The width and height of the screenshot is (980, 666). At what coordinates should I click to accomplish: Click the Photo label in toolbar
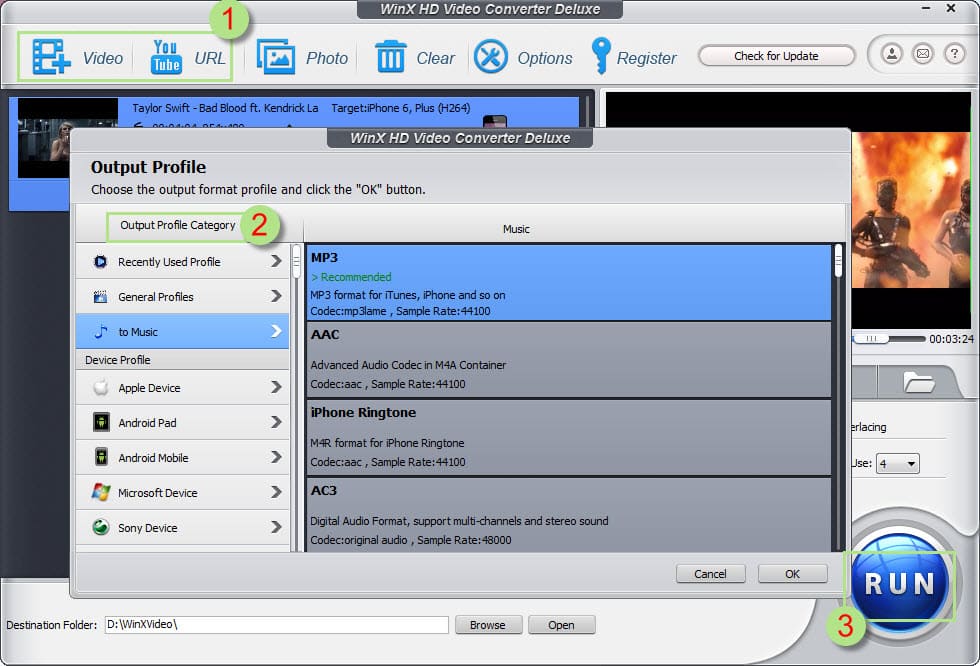327,58
